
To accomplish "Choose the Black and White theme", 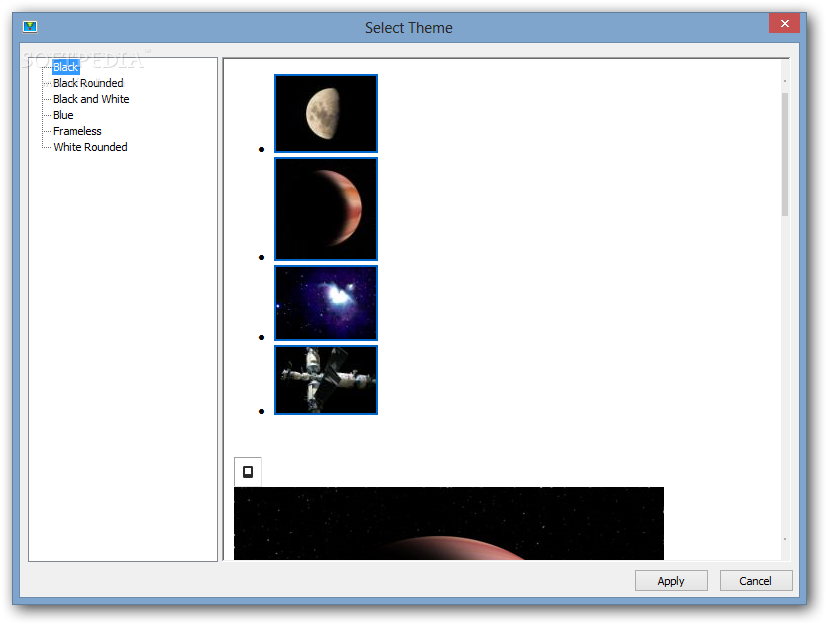I will coord(91,99).
